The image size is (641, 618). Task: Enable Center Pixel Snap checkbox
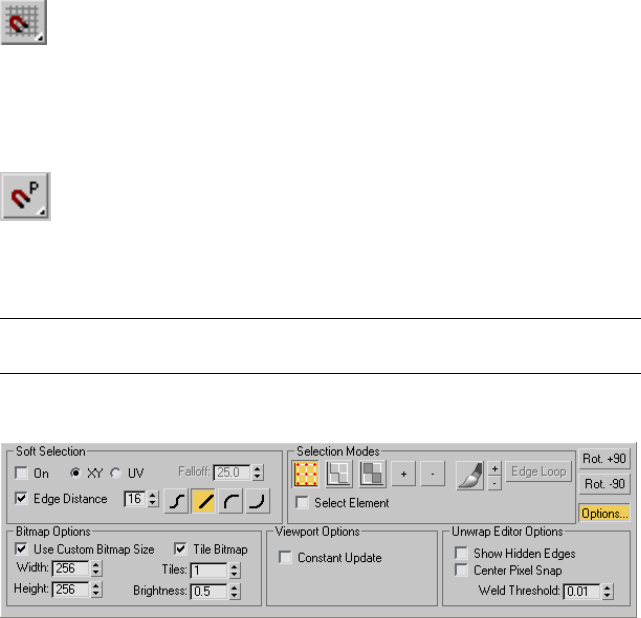(462, 570)
